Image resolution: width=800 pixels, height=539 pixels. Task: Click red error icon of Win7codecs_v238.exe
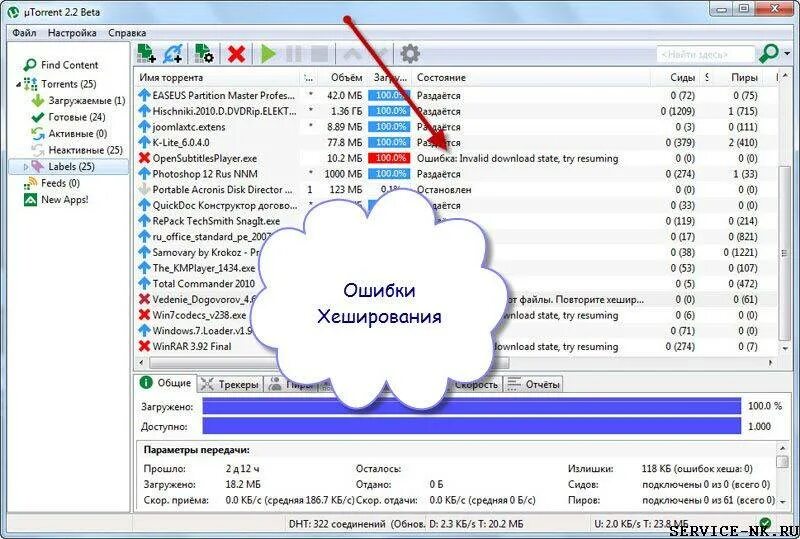point(144,315)
